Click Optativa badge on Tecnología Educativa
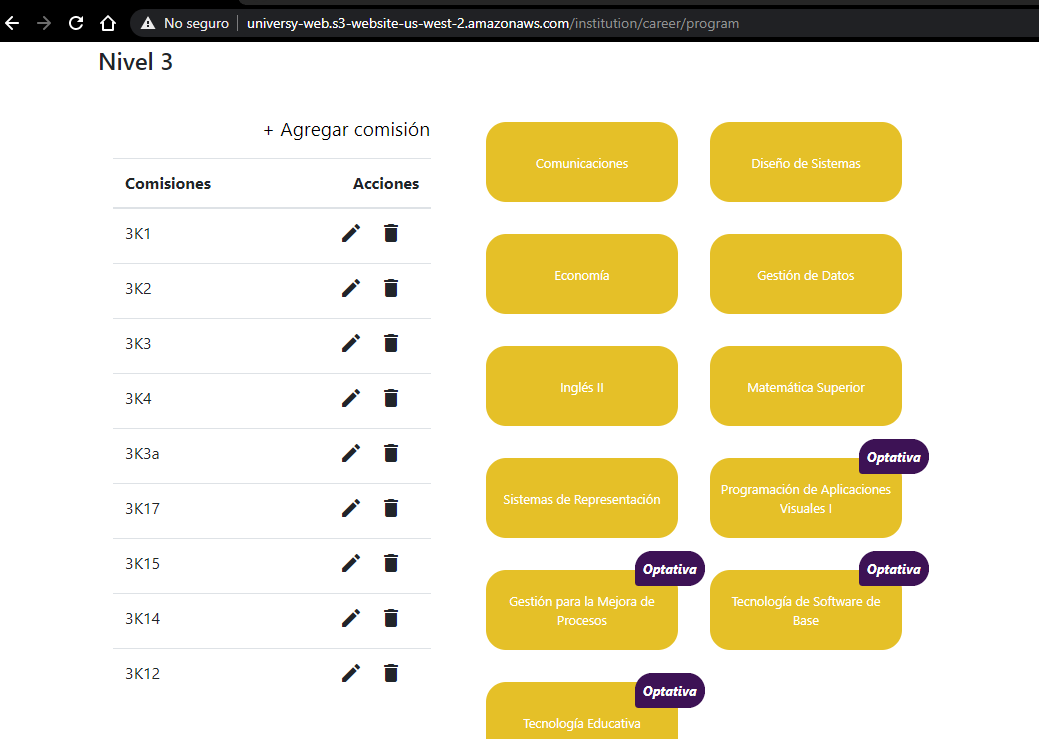Image resolution: width=1039 pixels, height=739 pixels. pyautogui.click(x=670, y=691)
